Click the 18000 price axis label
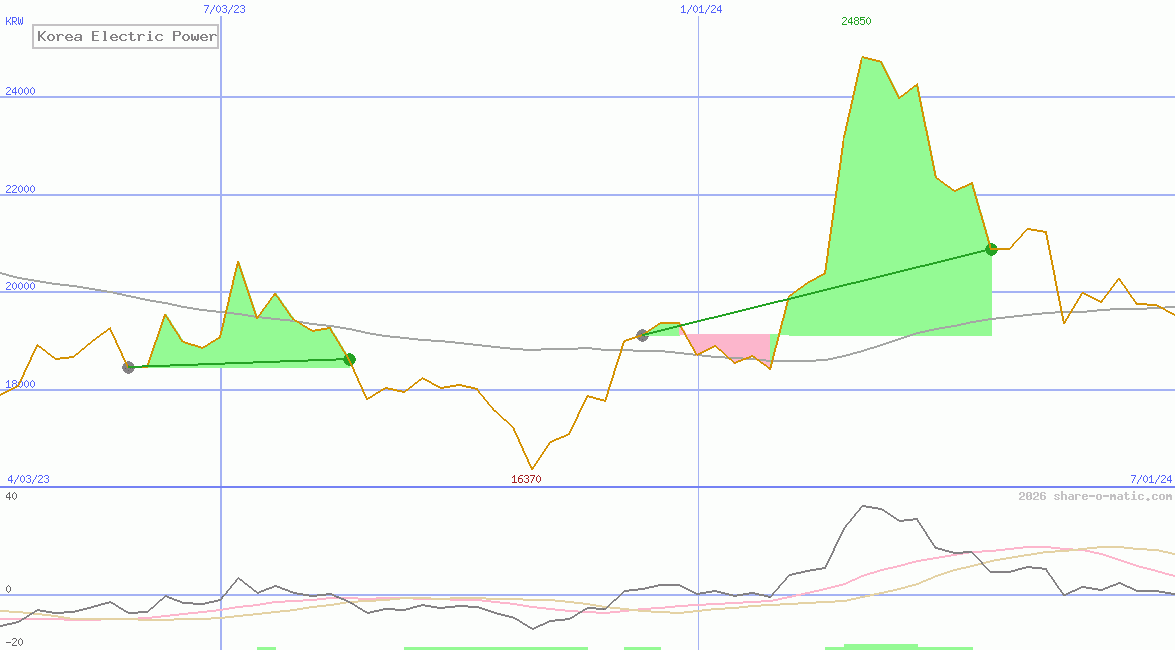Viewport: 1175px width, 650px height. pos(21,384)
